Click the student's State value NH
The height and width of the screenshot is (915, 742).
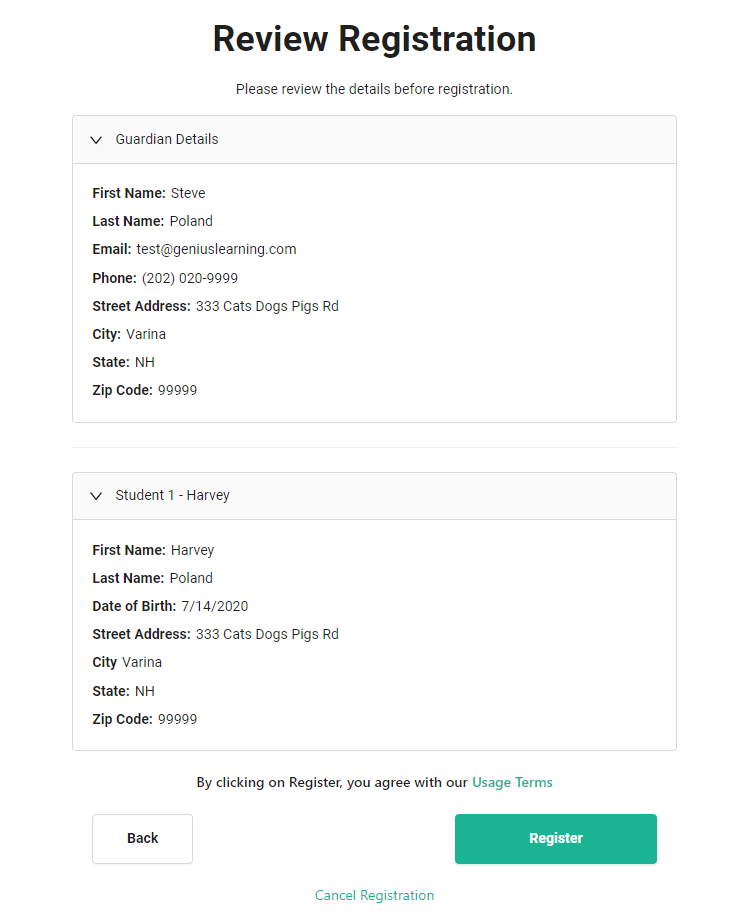coord(145,691)
